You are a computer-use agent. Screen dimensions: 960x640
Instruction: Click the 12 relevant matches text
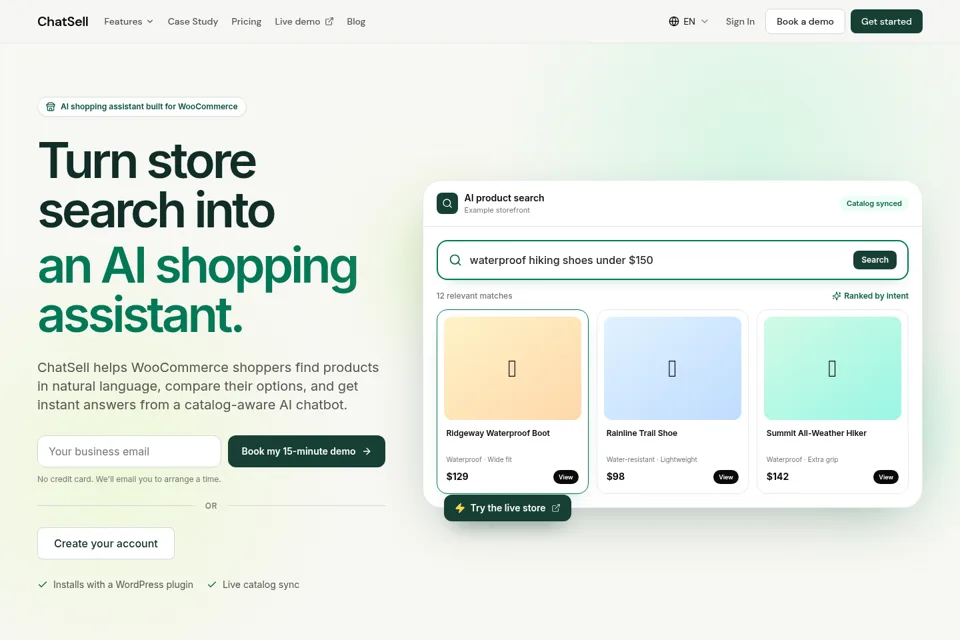pyautogui.click(x=474, y=296)
